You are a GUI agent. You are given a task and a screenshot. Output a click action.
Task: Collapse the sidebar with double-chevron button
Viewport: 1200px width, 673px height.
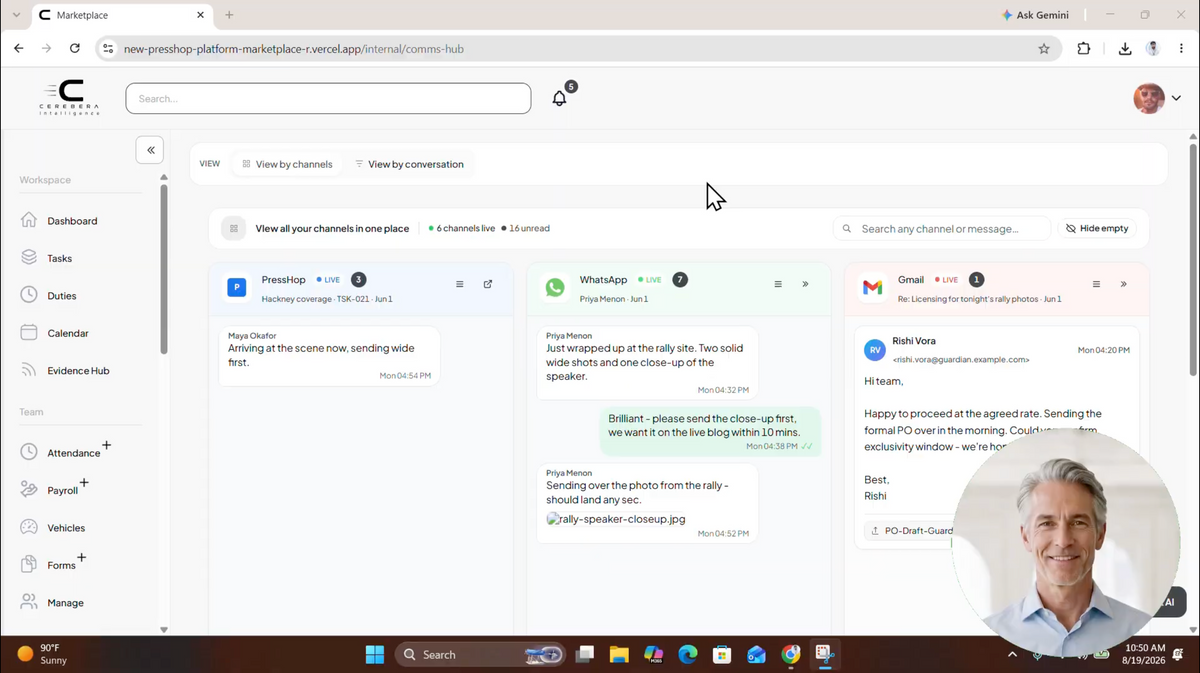coord(150,150)
